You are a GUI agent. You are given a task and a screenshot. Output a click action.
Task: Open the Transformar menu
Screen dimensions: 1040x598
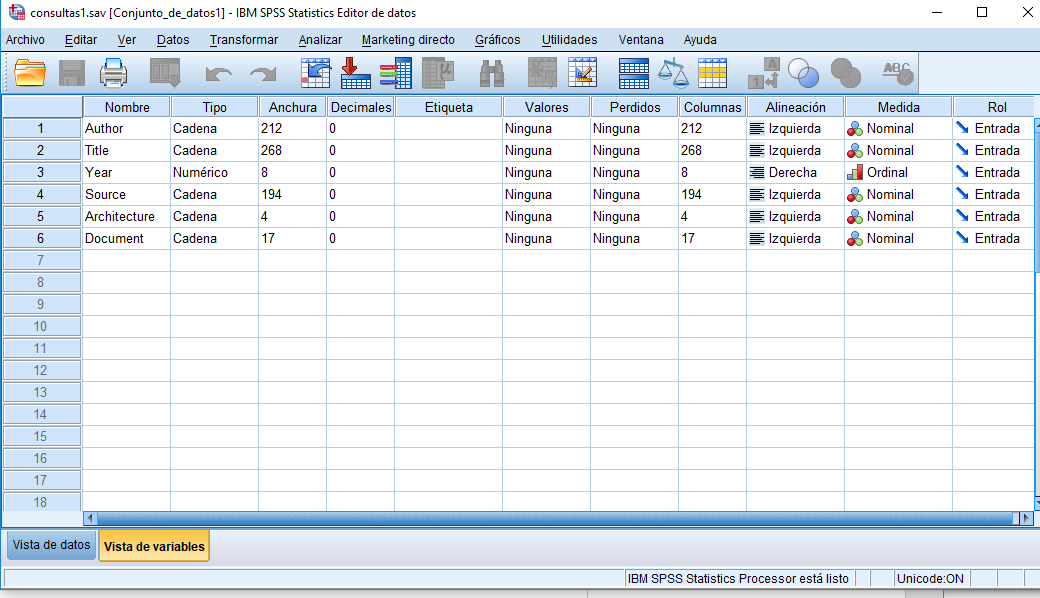click(244, 40)
